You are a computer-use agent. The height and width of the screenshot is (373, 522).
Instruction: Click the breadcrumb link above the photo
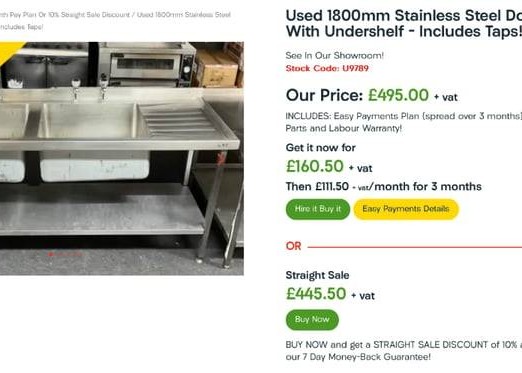[115, 21]
